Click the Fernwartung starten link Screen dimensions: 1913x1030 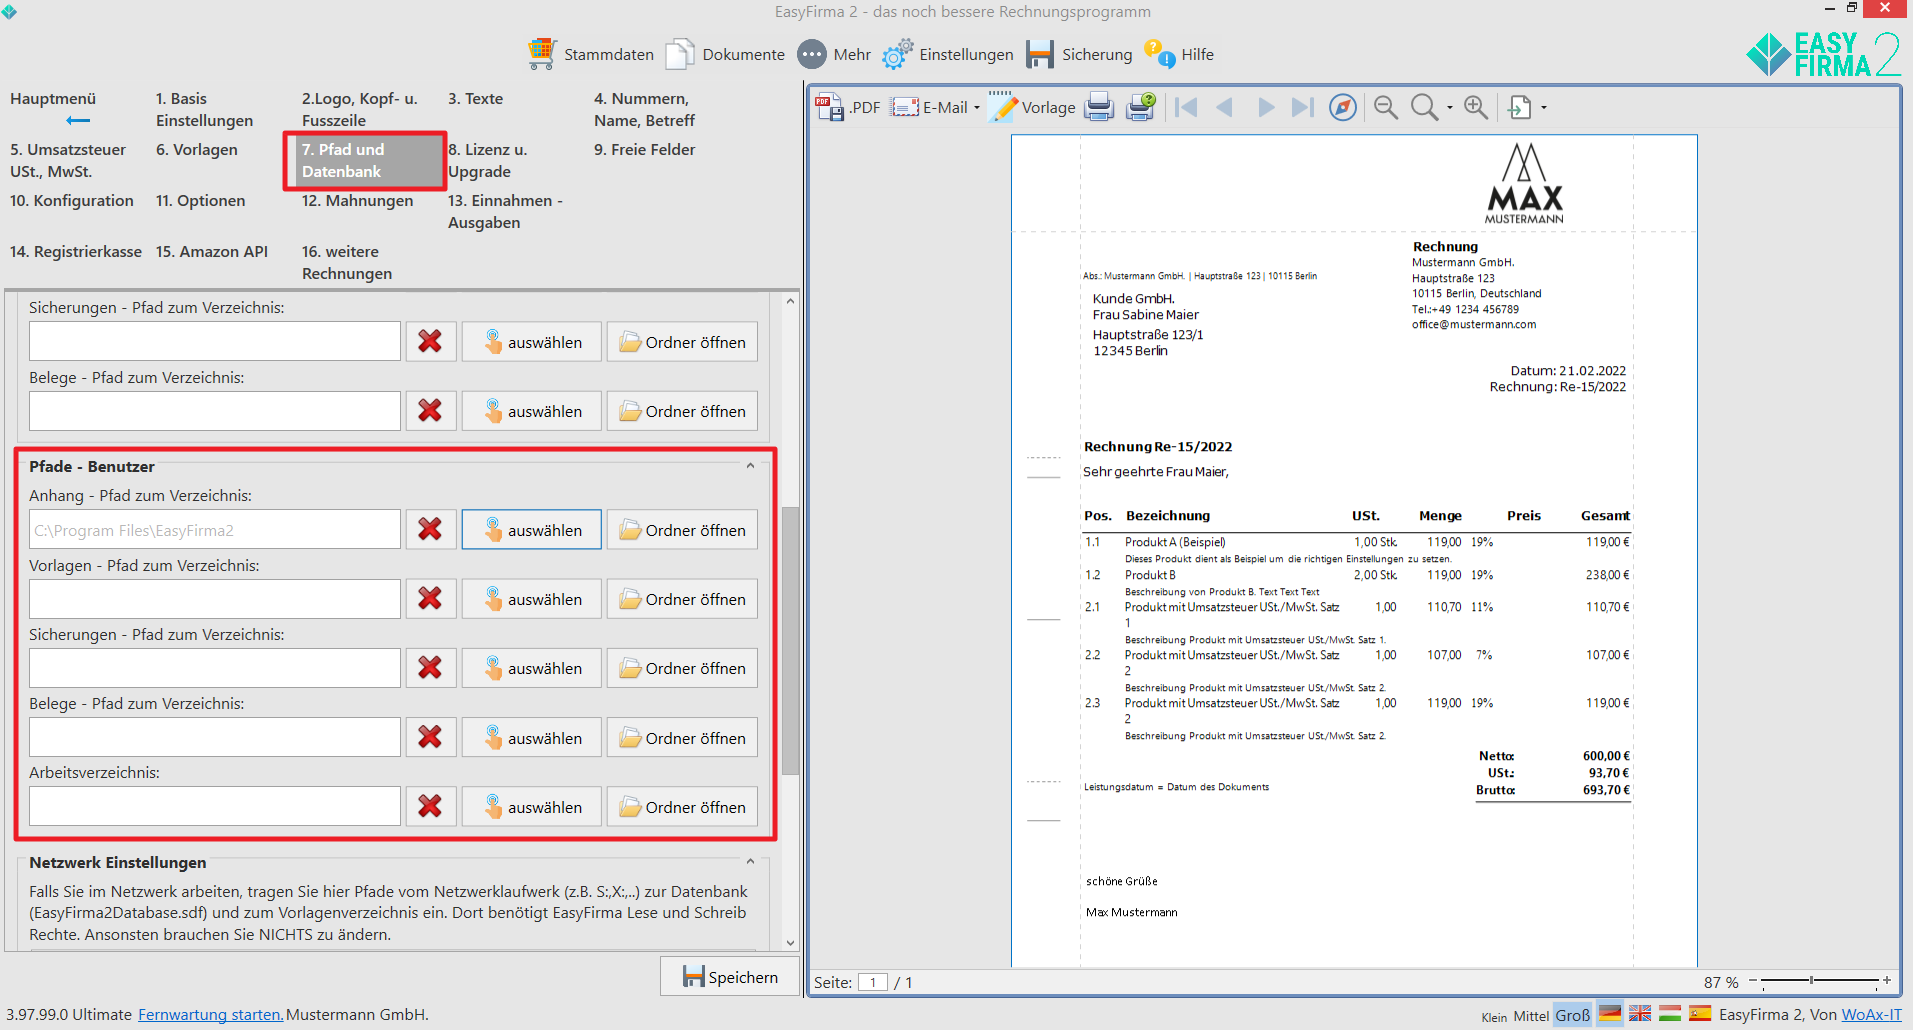coord(210,1014)
